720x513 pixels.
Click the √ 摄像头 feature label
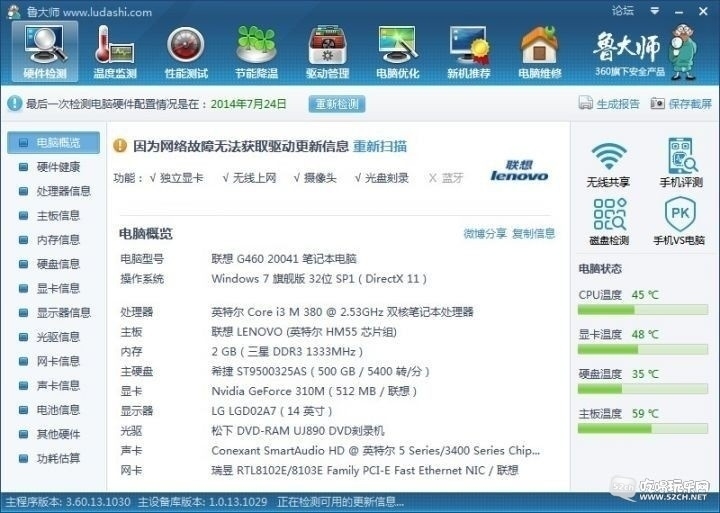(x=315, y=178)
